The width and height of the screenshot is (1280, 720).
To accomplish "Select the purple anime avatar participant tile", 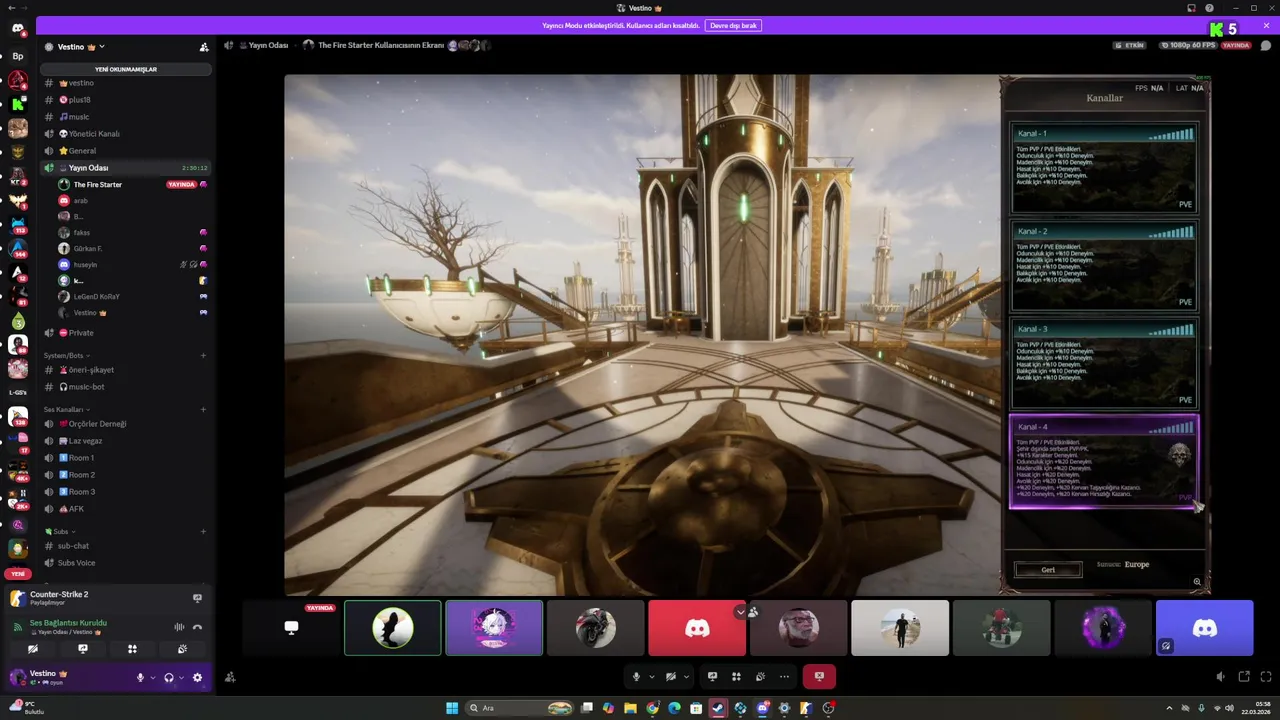I will coord(494,628).
